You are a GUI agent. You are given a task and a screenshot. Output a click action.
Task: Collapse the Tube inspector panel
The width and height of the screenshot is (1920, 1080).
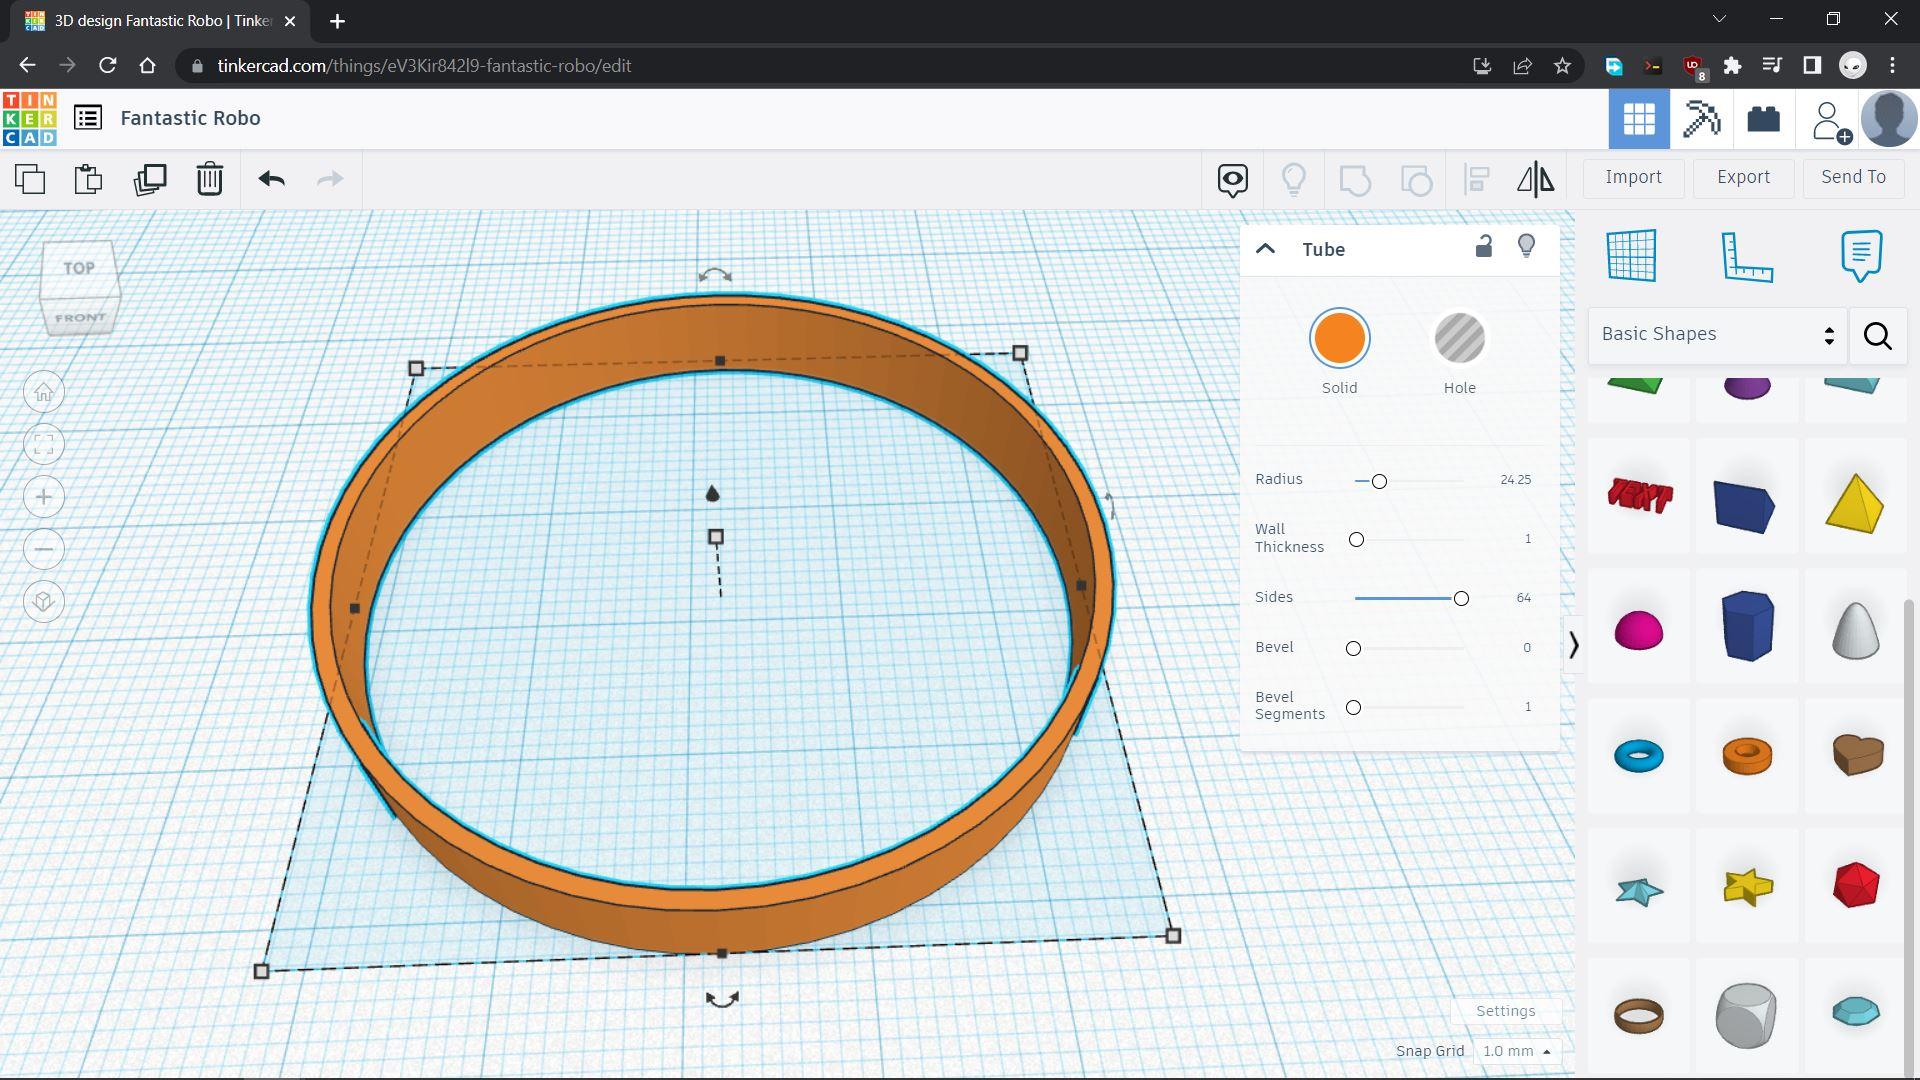point(1265,249)
